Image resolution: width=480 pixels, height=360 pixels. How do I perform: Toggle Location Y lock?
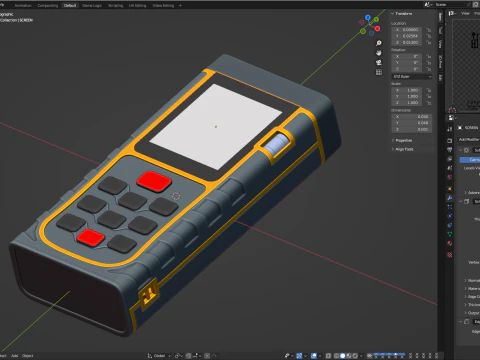(429, 36)
